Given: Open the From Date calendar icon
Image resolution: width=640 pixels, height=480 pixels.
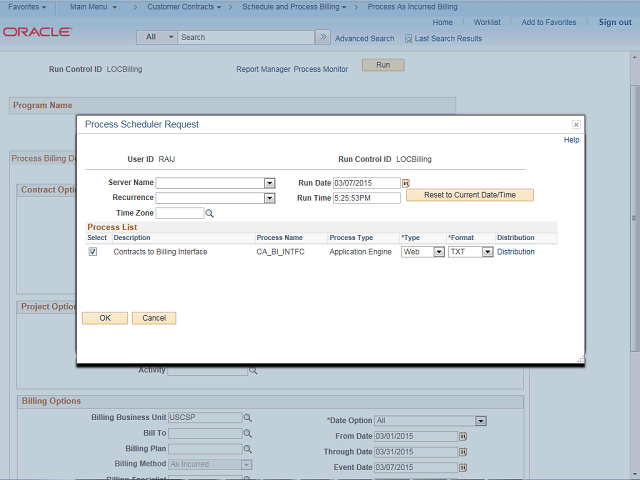Looking at the screenshot, I should tap(463, 437).
